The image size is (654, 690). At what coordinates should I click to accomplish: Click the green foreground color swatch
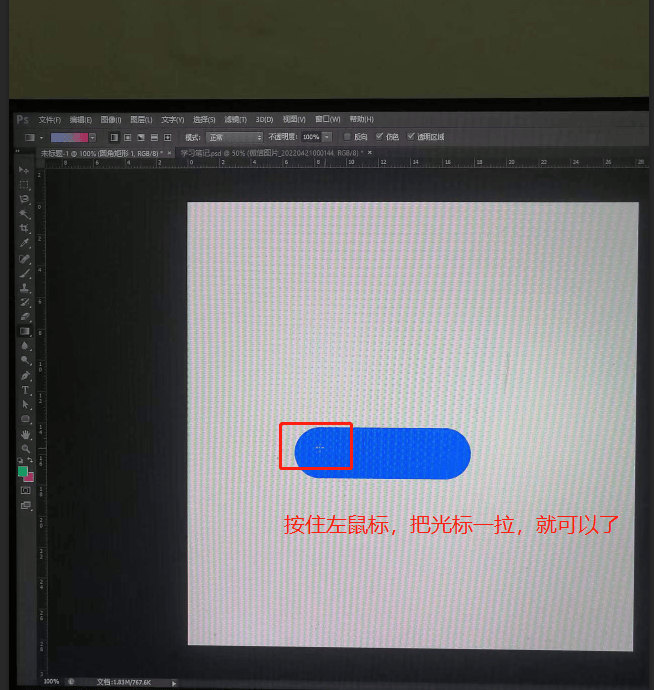[22, 470]
